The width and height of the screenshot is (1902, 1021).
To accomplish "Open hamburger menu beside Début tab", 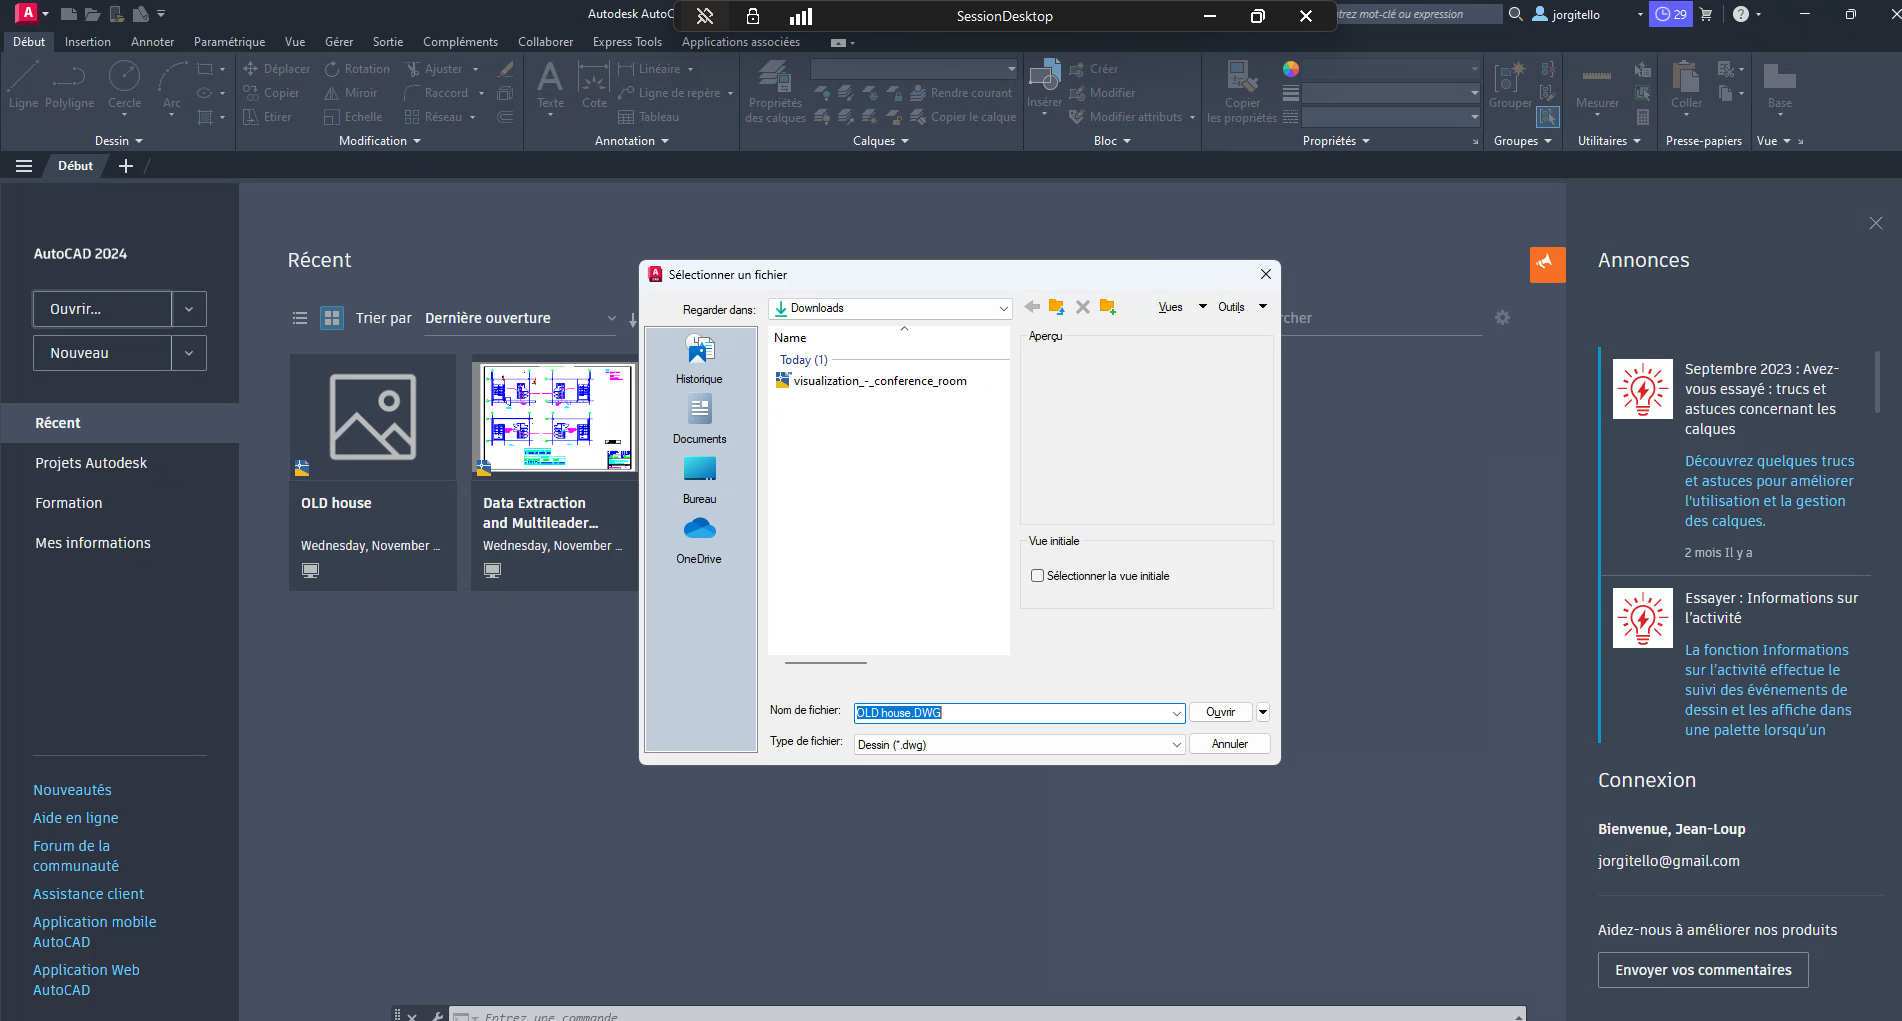I will coord(24,166).
